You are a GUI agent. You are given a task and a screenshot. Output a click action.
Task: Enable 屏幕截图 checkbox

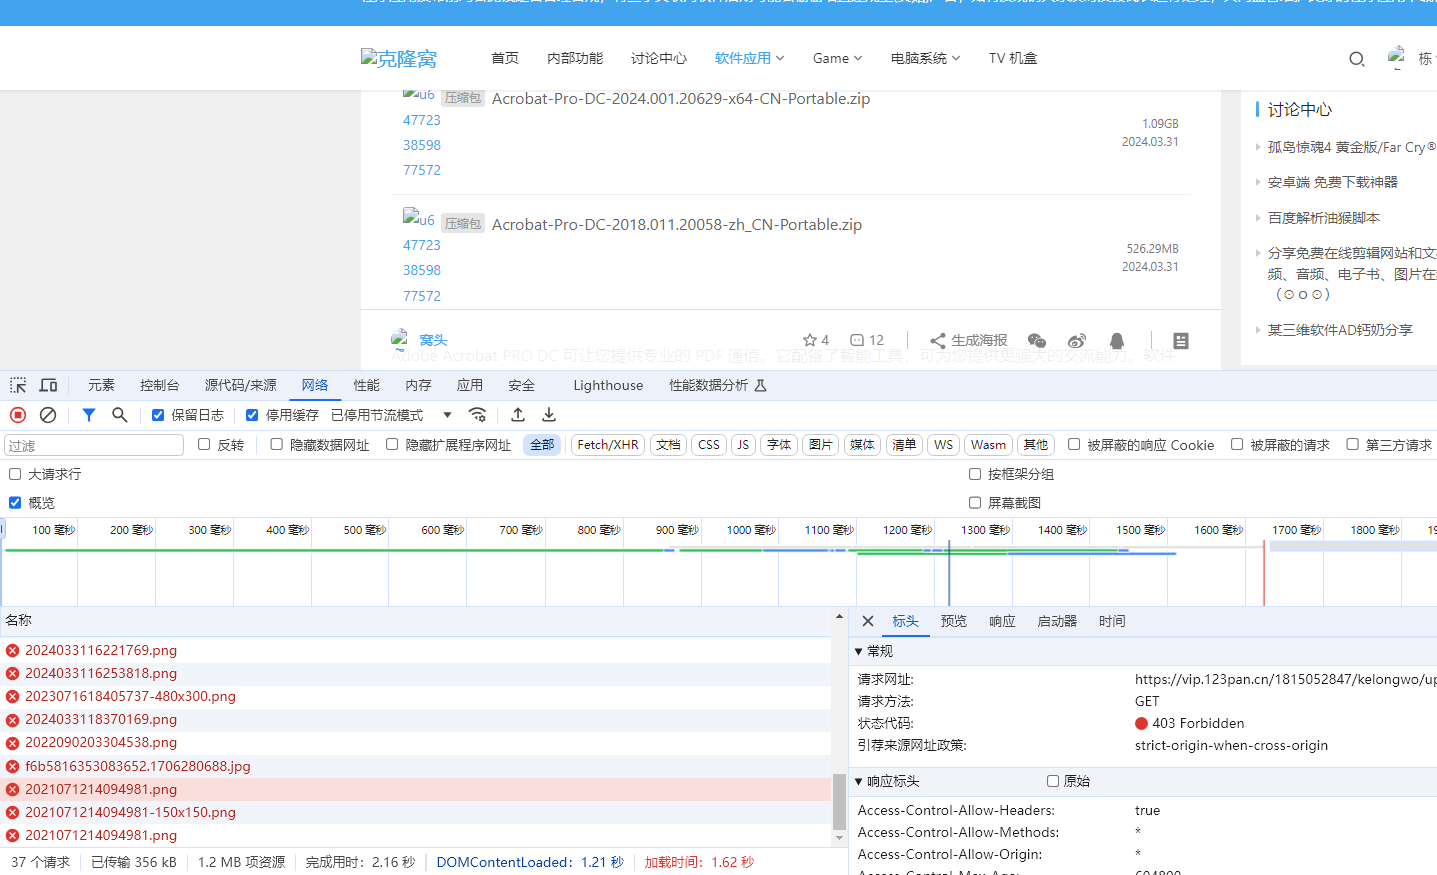[x=975, y=503]
